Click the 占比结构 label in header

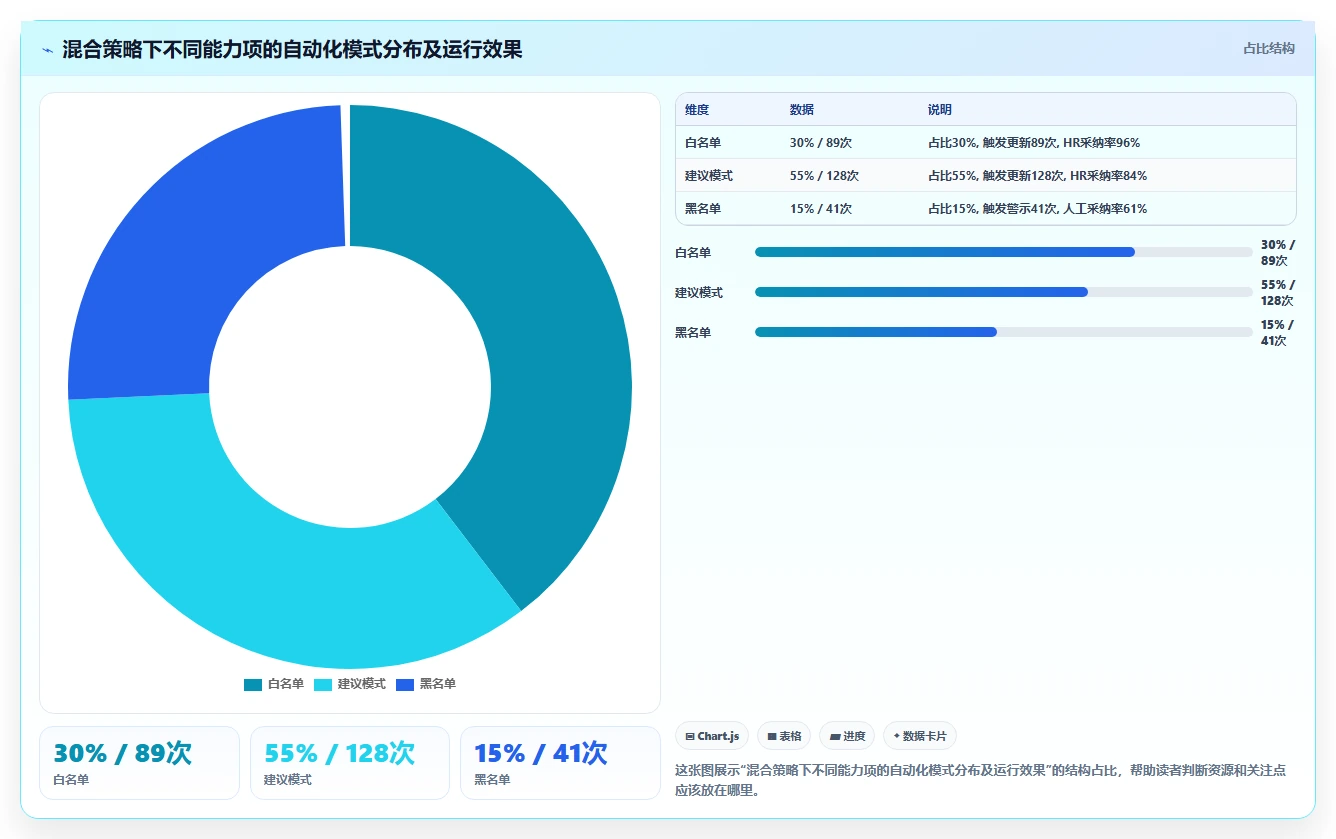pos(1269,48)
